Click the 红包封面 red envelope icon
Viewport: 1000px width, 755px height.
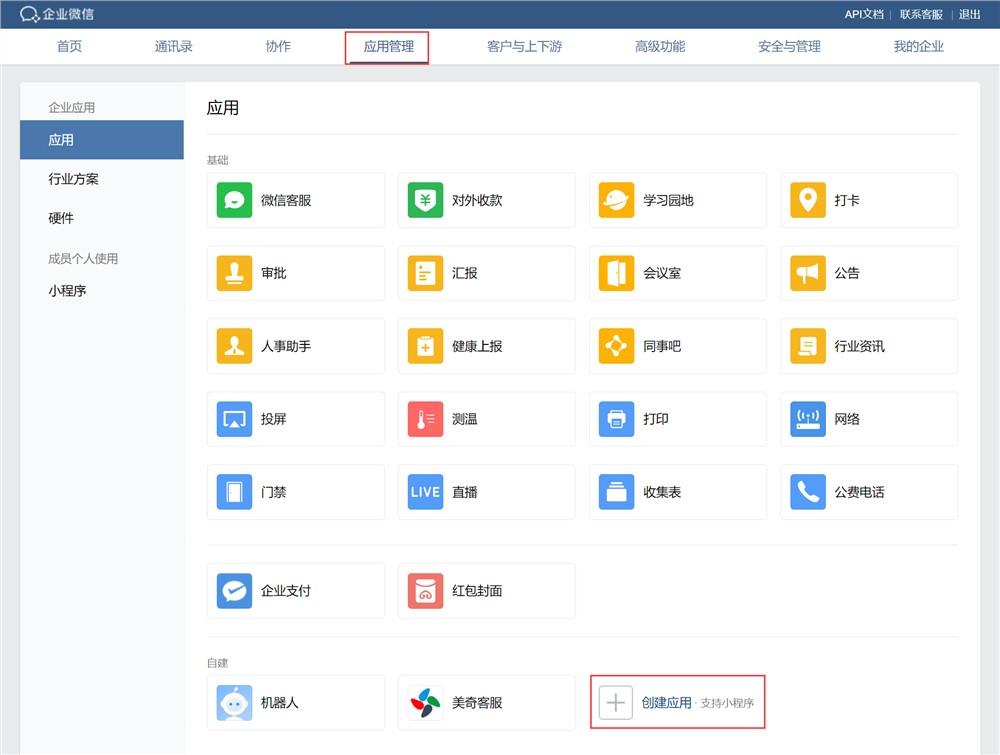pos(425,590)
